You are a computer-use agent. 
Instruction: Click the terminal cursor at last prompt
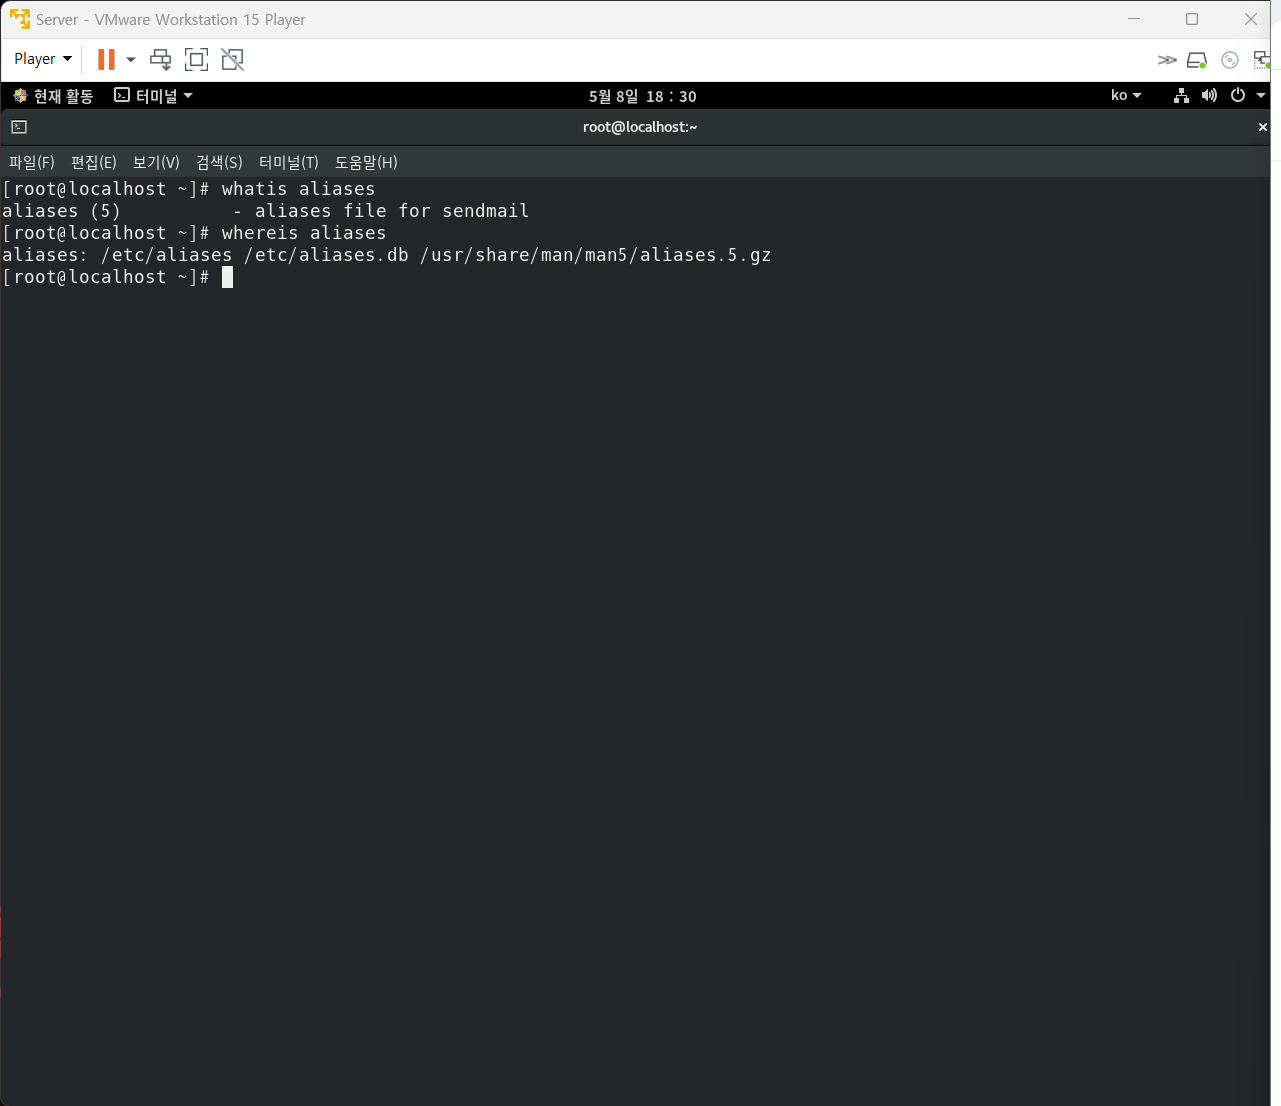point(227,277)
